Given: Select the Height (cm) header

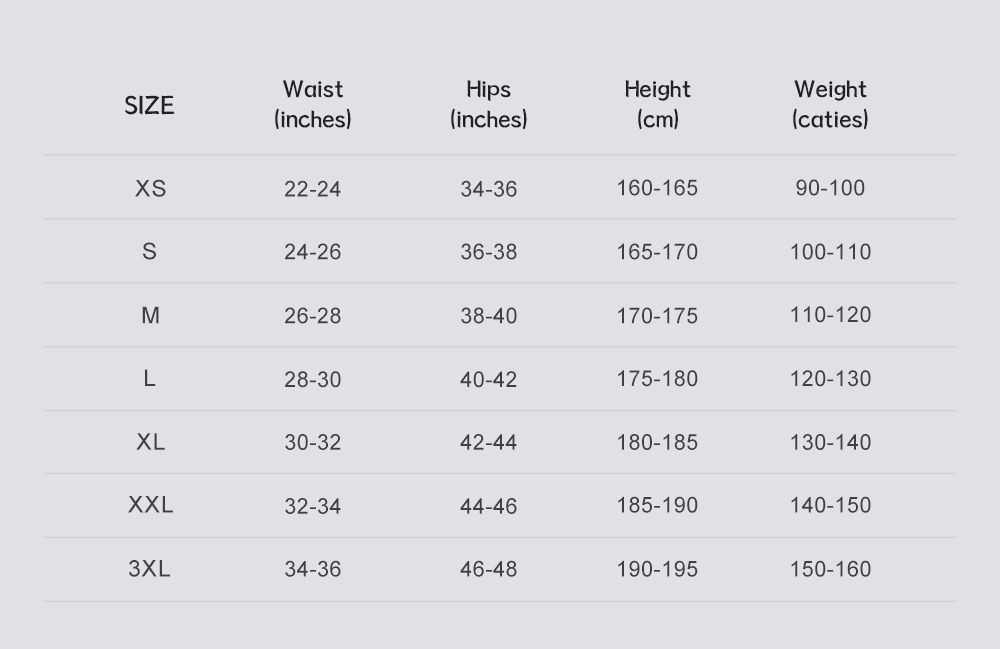Looking at the screenshot, I should point(658,104).
